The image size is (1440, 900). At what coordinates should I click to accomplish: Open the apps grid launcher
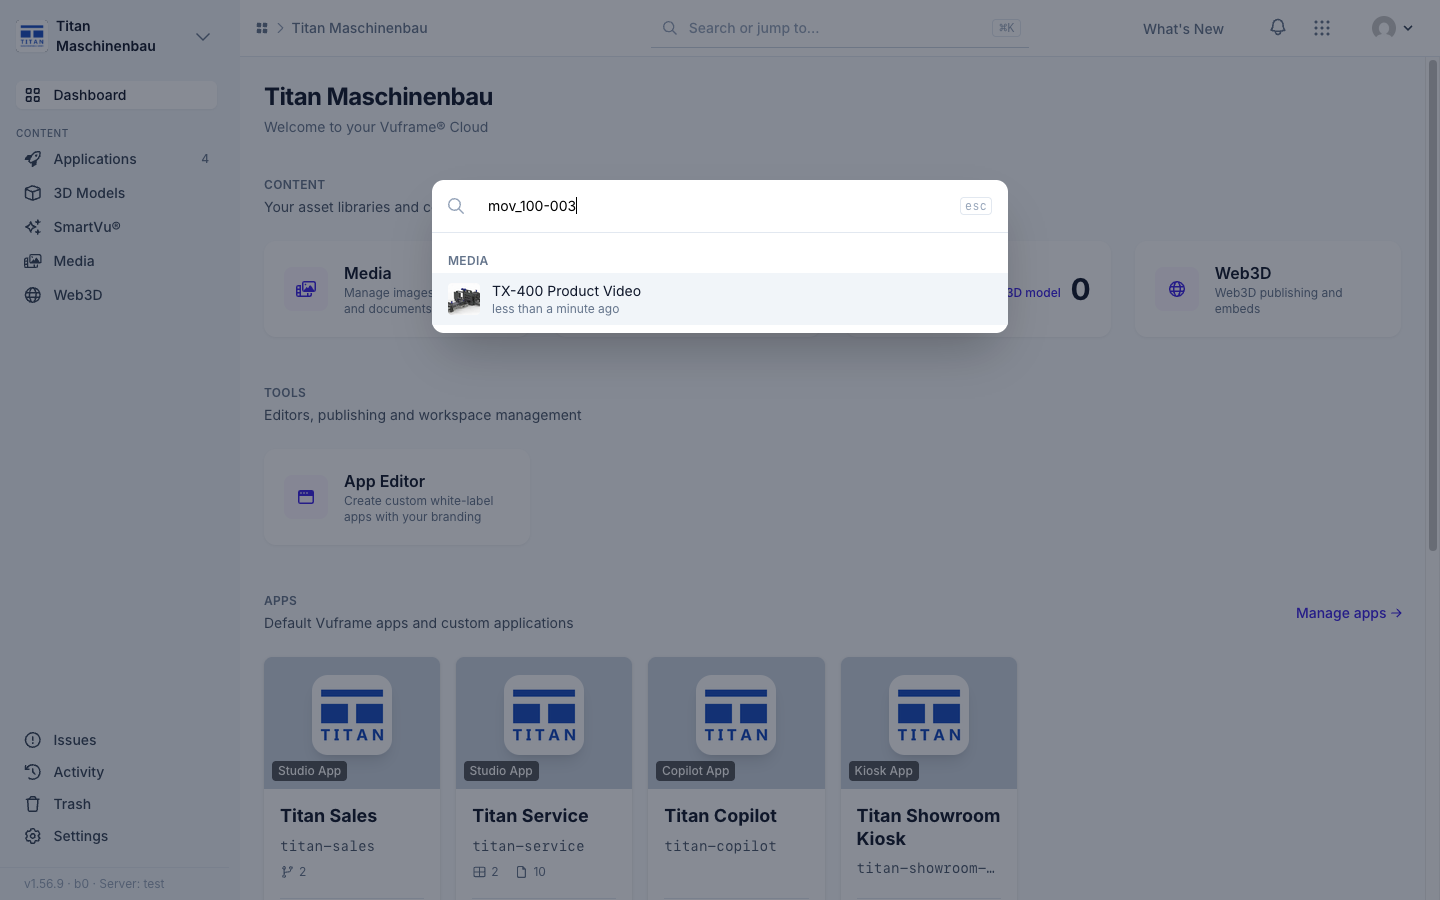click(1322, 28)
